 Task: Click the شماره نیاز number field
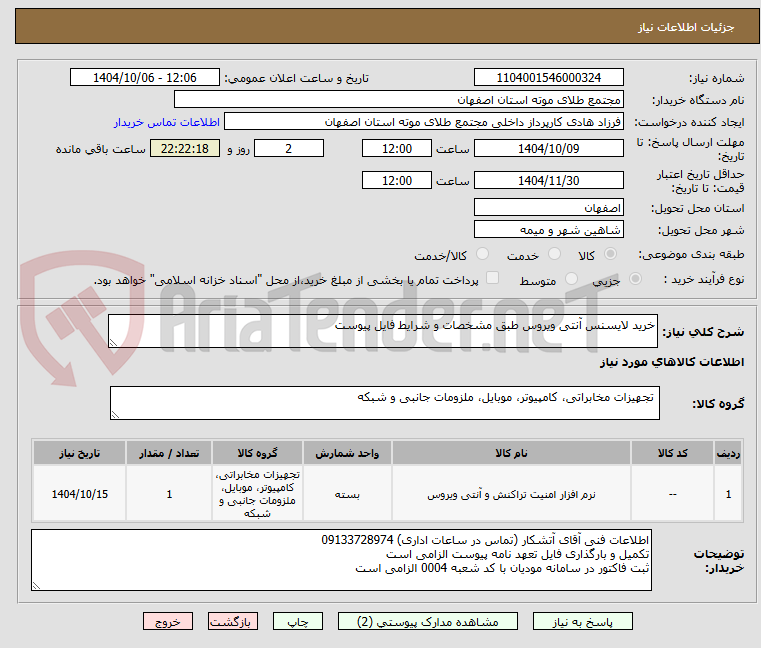pos(548,78)
